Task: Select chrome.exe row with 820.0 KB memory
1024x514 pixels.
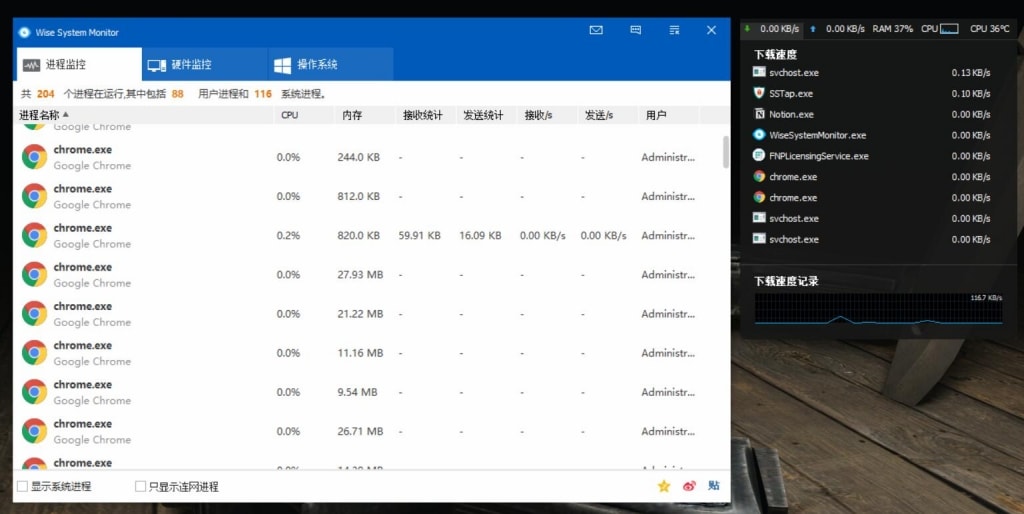Action: click(366, 235)
